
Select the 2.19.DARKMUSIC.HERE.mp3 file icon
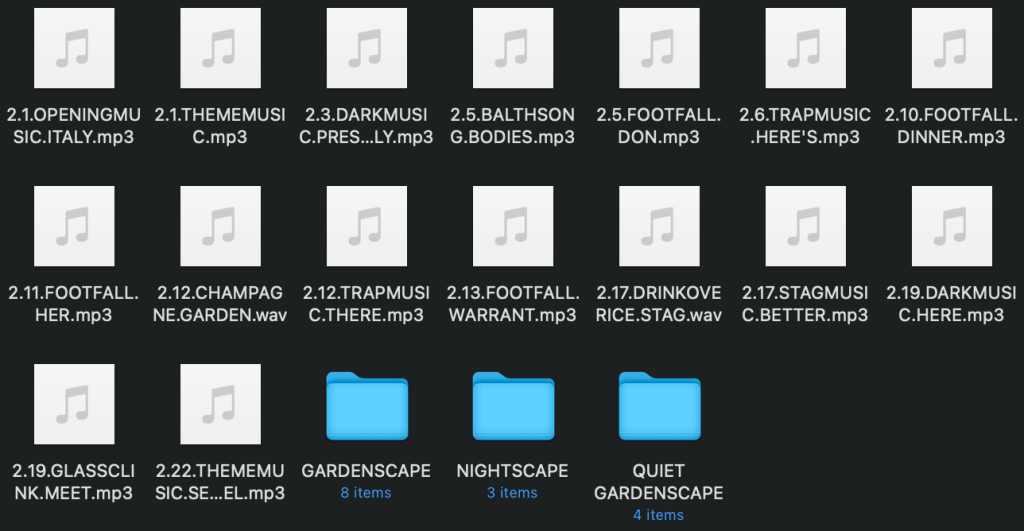click(x=951, y=226)
